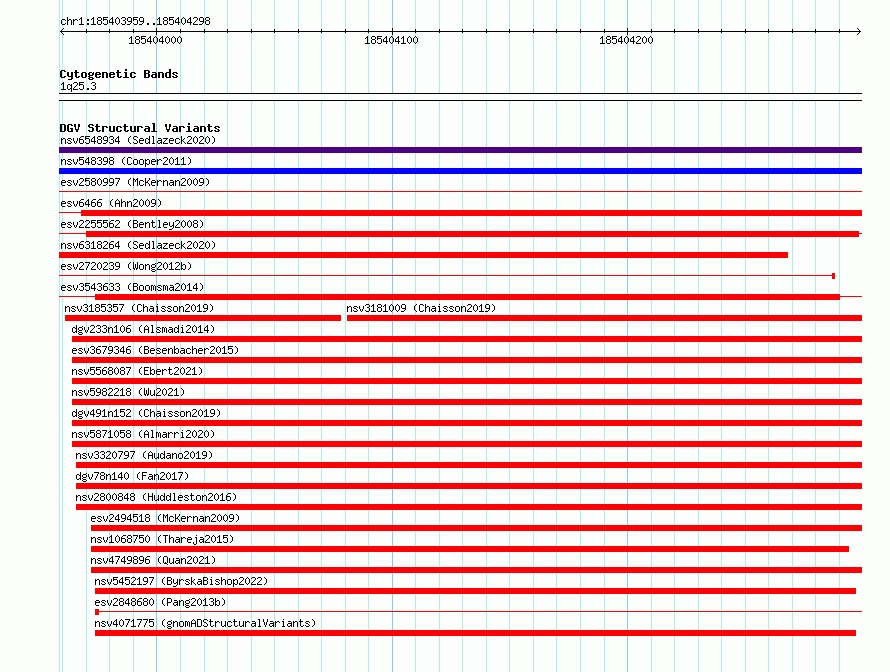The width and height of the screenshot is (890, 672).
Task: Click the red bar under esv2255562 (Bentley2008)
Action: coord(472,234)
